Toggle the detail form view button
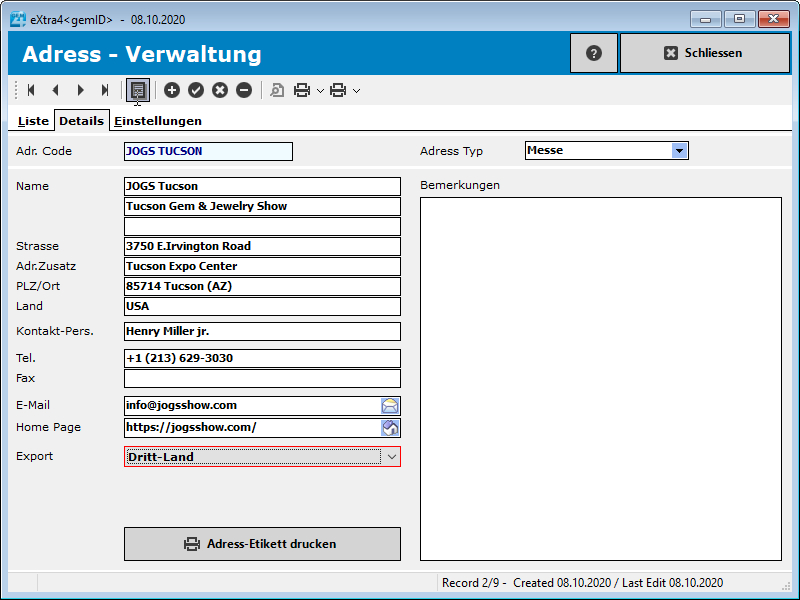Image resolution: width=800 pixels, height=600 pixels. pyautogui.click(x=138, y=90)
